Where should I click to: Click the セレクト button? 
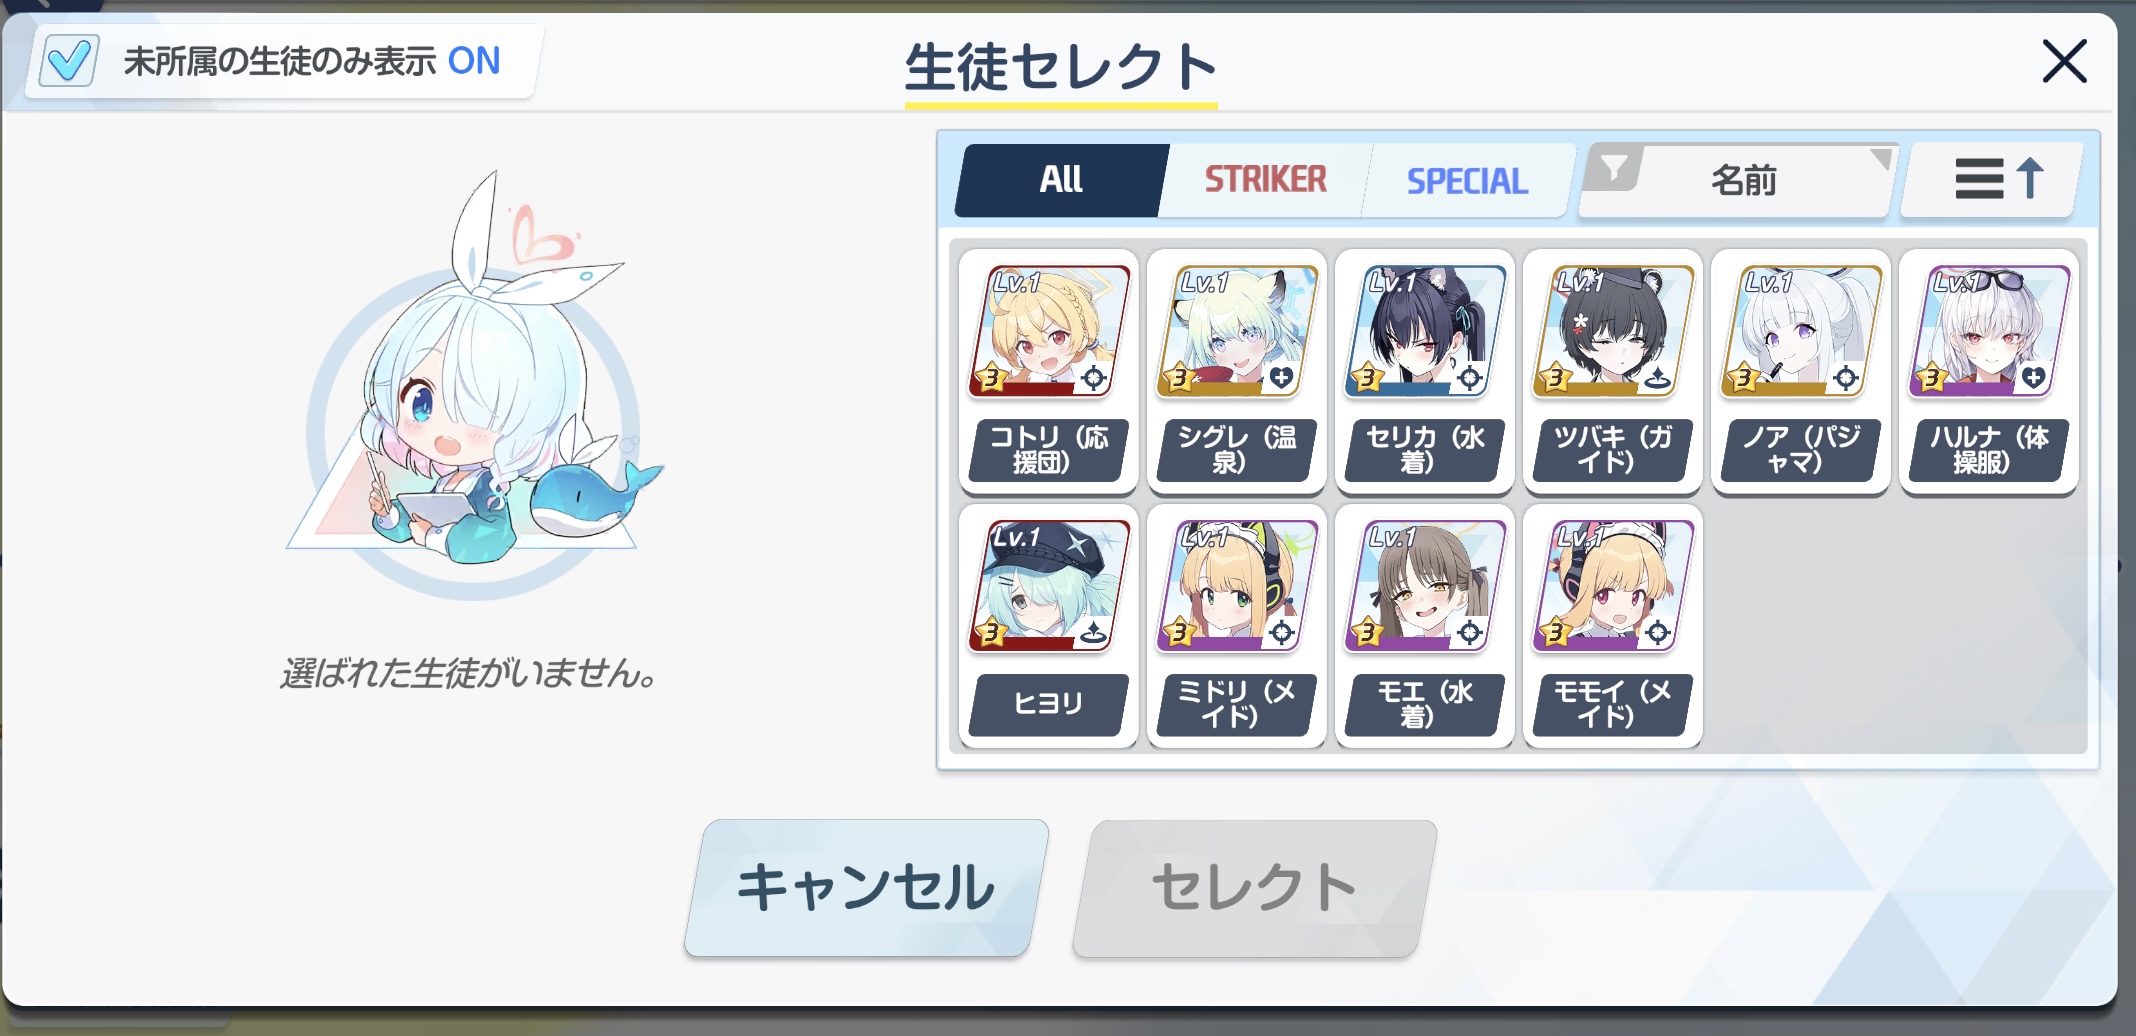coord(1254,888)
